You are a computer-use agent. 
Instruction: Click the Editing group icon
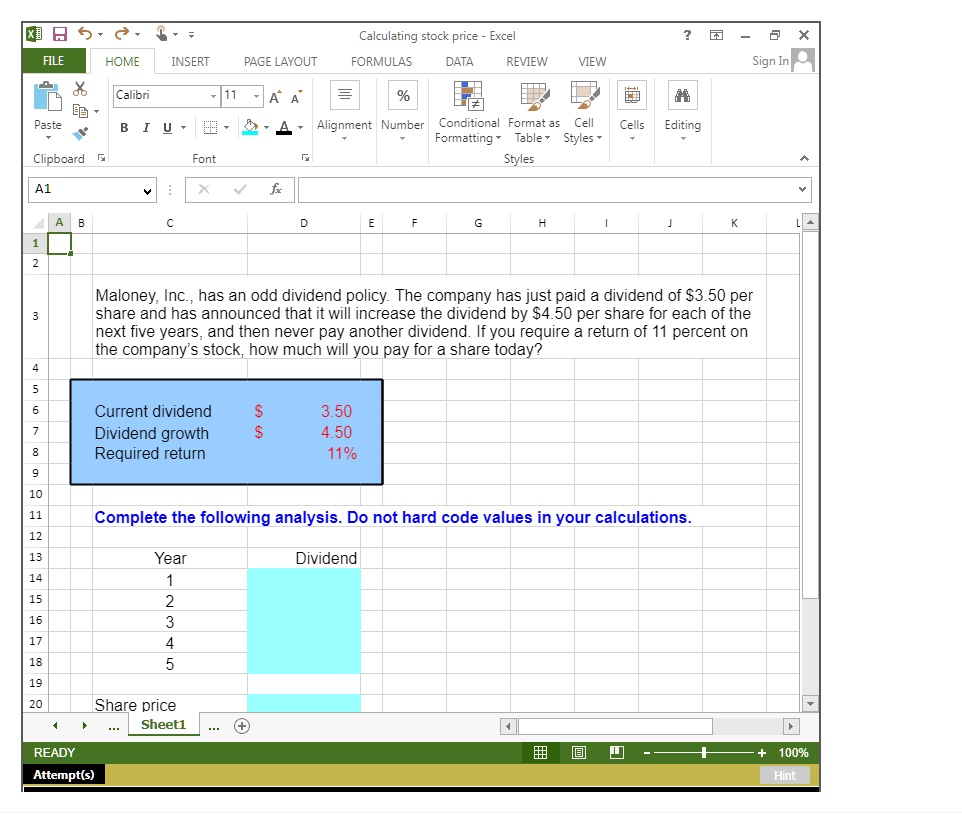click(682, 110)
